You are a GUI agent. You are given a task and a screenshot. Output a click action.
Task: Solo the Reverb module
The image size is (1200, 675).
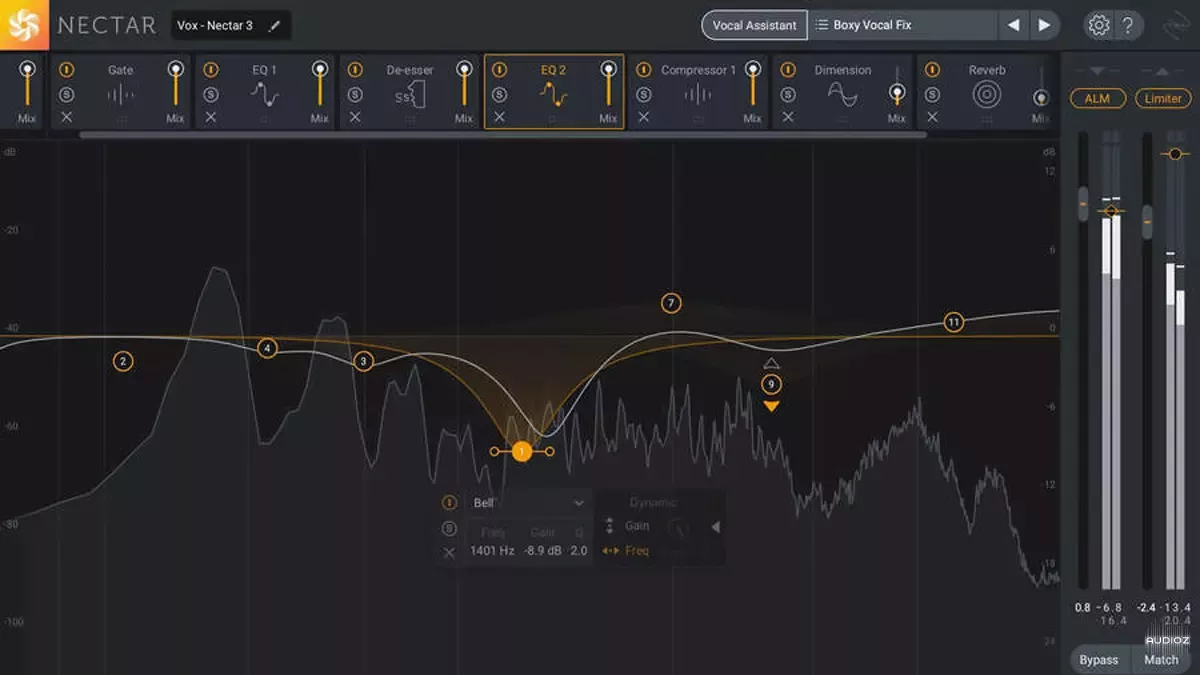tap(932, 94)
